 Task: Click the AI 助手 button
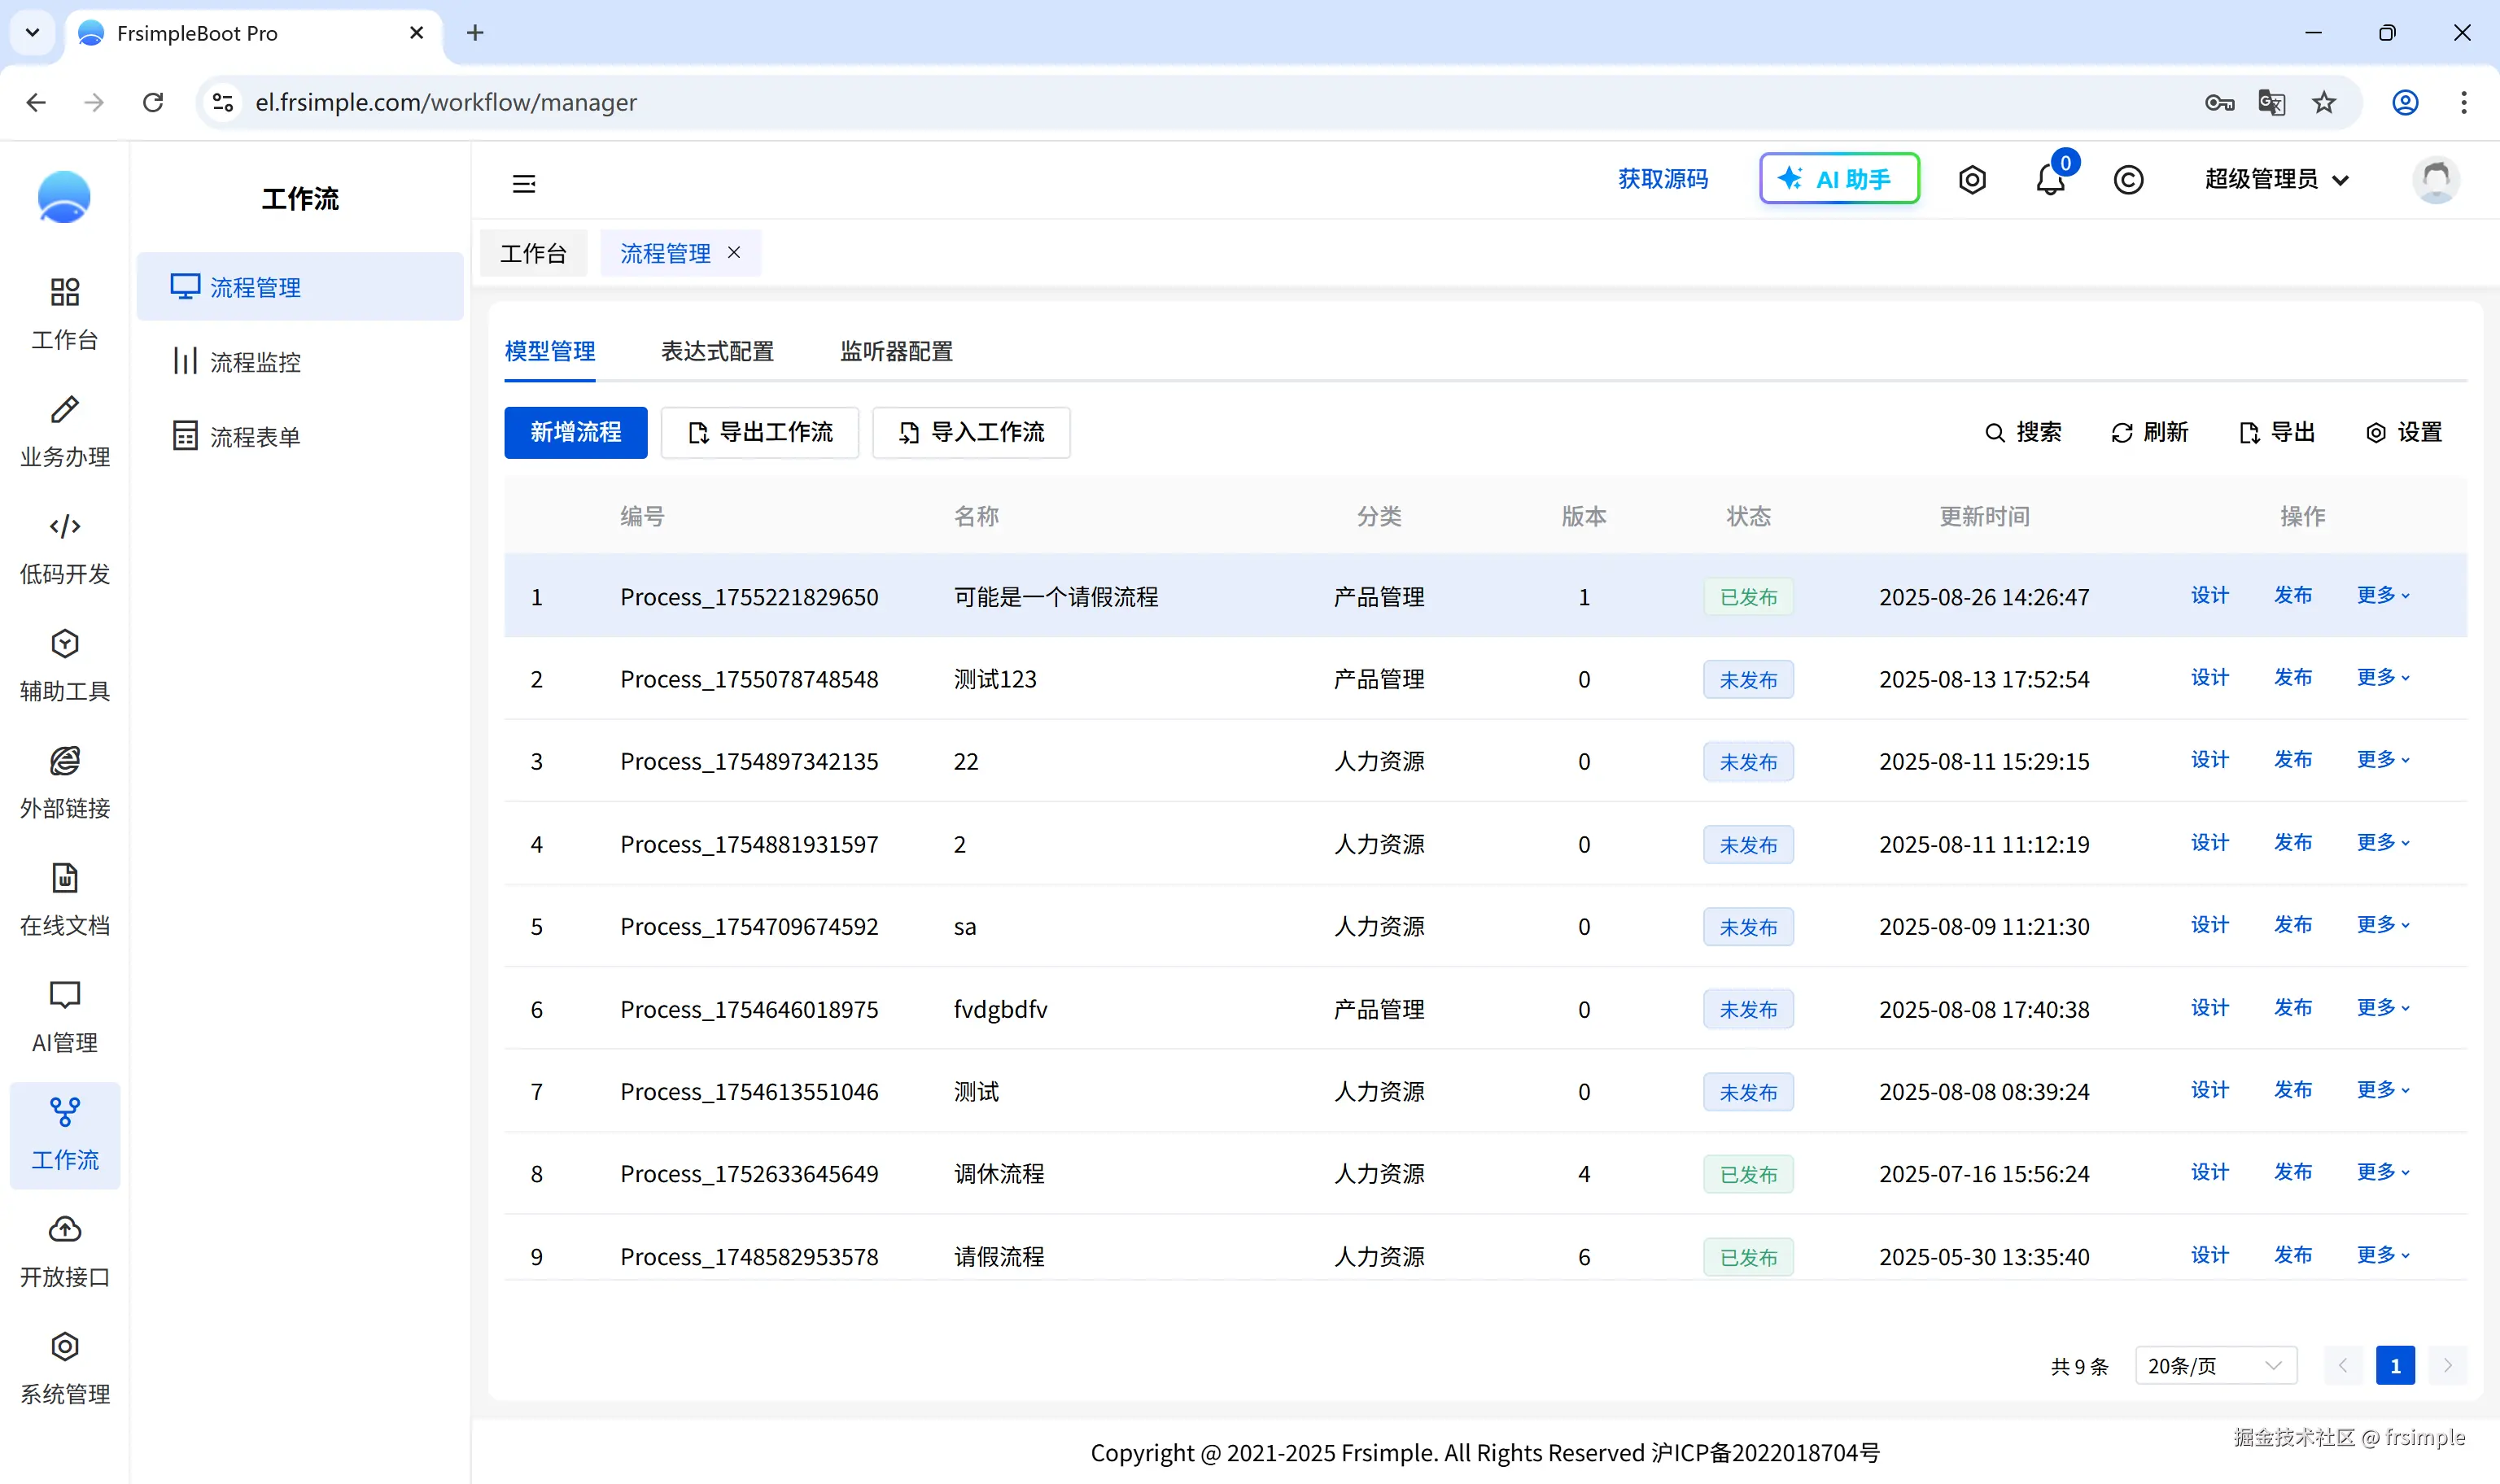pos(1839,179)
